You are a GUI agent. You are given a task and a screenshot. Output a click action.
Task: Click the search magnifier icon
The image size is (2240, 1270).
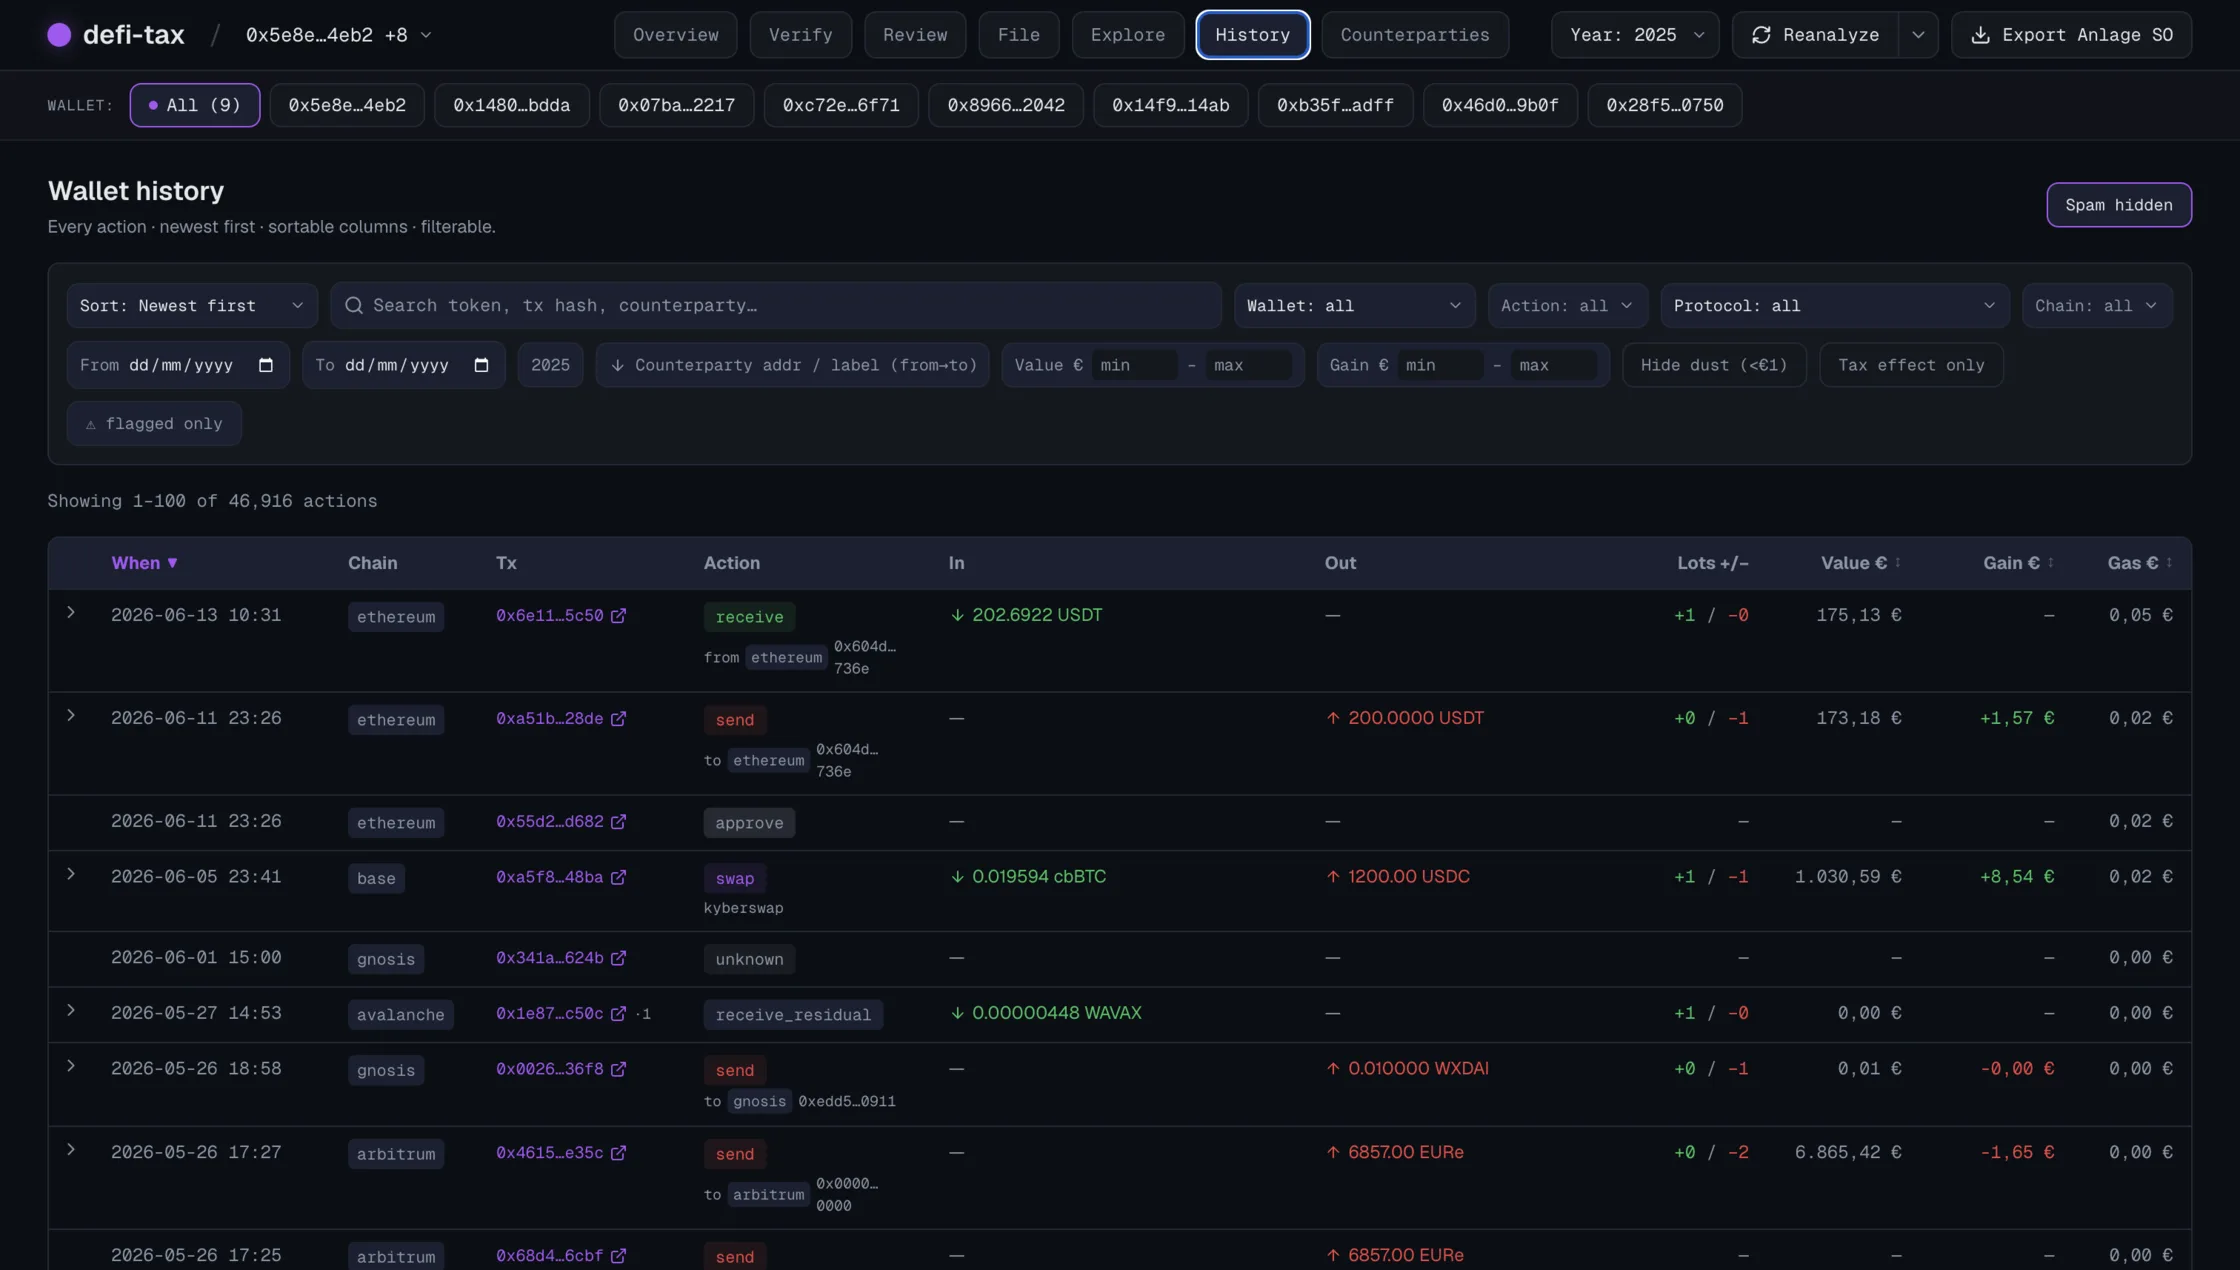pyautogui.click(x=353, y=306)
